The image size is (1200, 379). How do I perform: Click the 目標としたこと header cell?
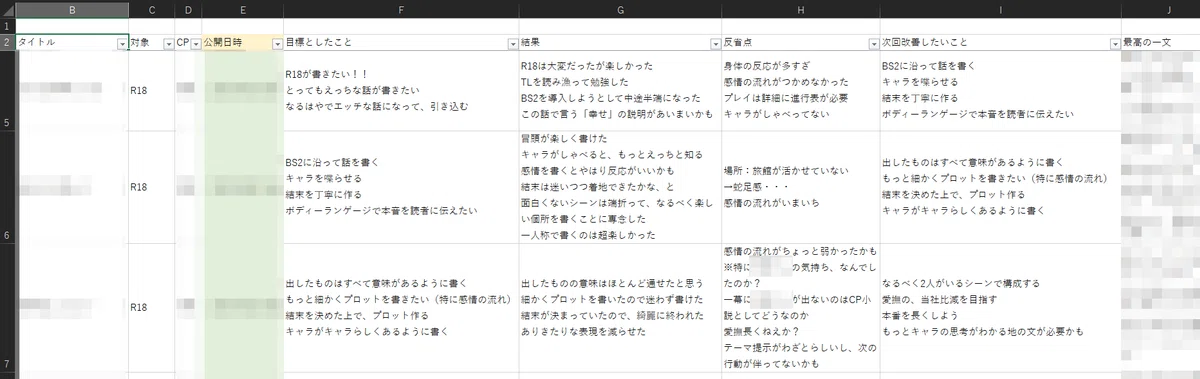click(x=401, y=43)
